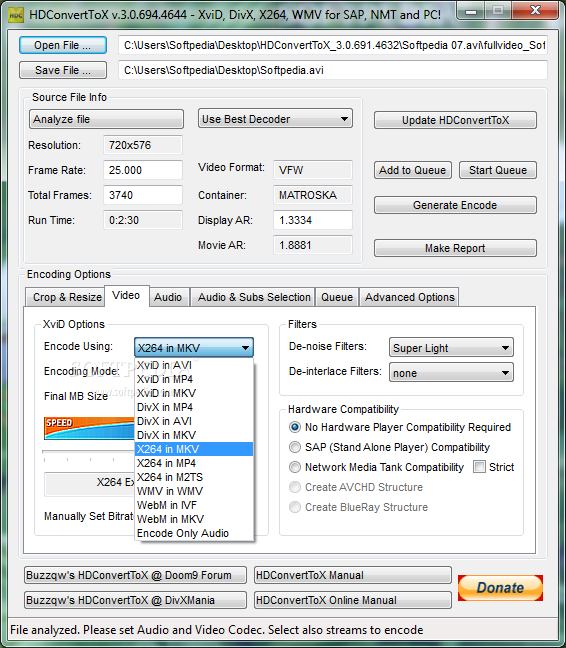Click Generate Encode button
Image resolution: width=566 pixels, height=648 pixels.
click(455, 205)
